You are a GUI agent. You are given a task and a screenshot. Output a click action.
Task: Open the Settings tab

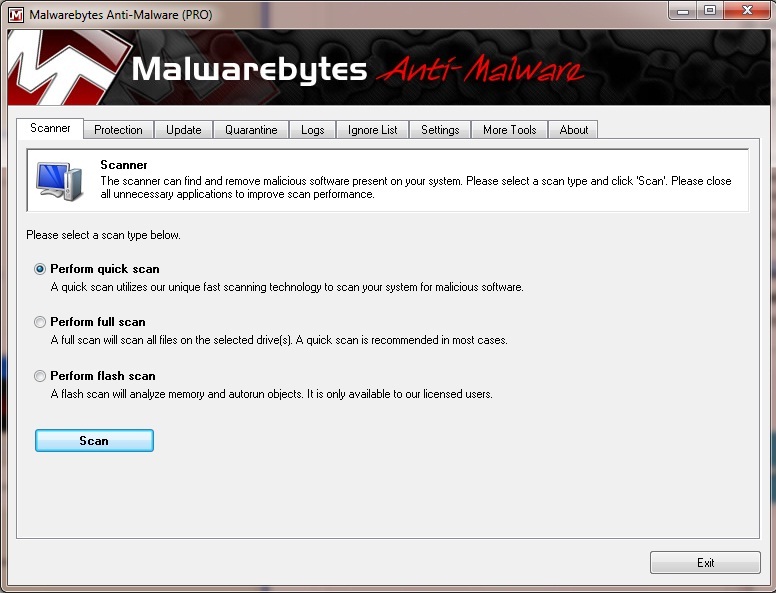[x=440, y=130]
